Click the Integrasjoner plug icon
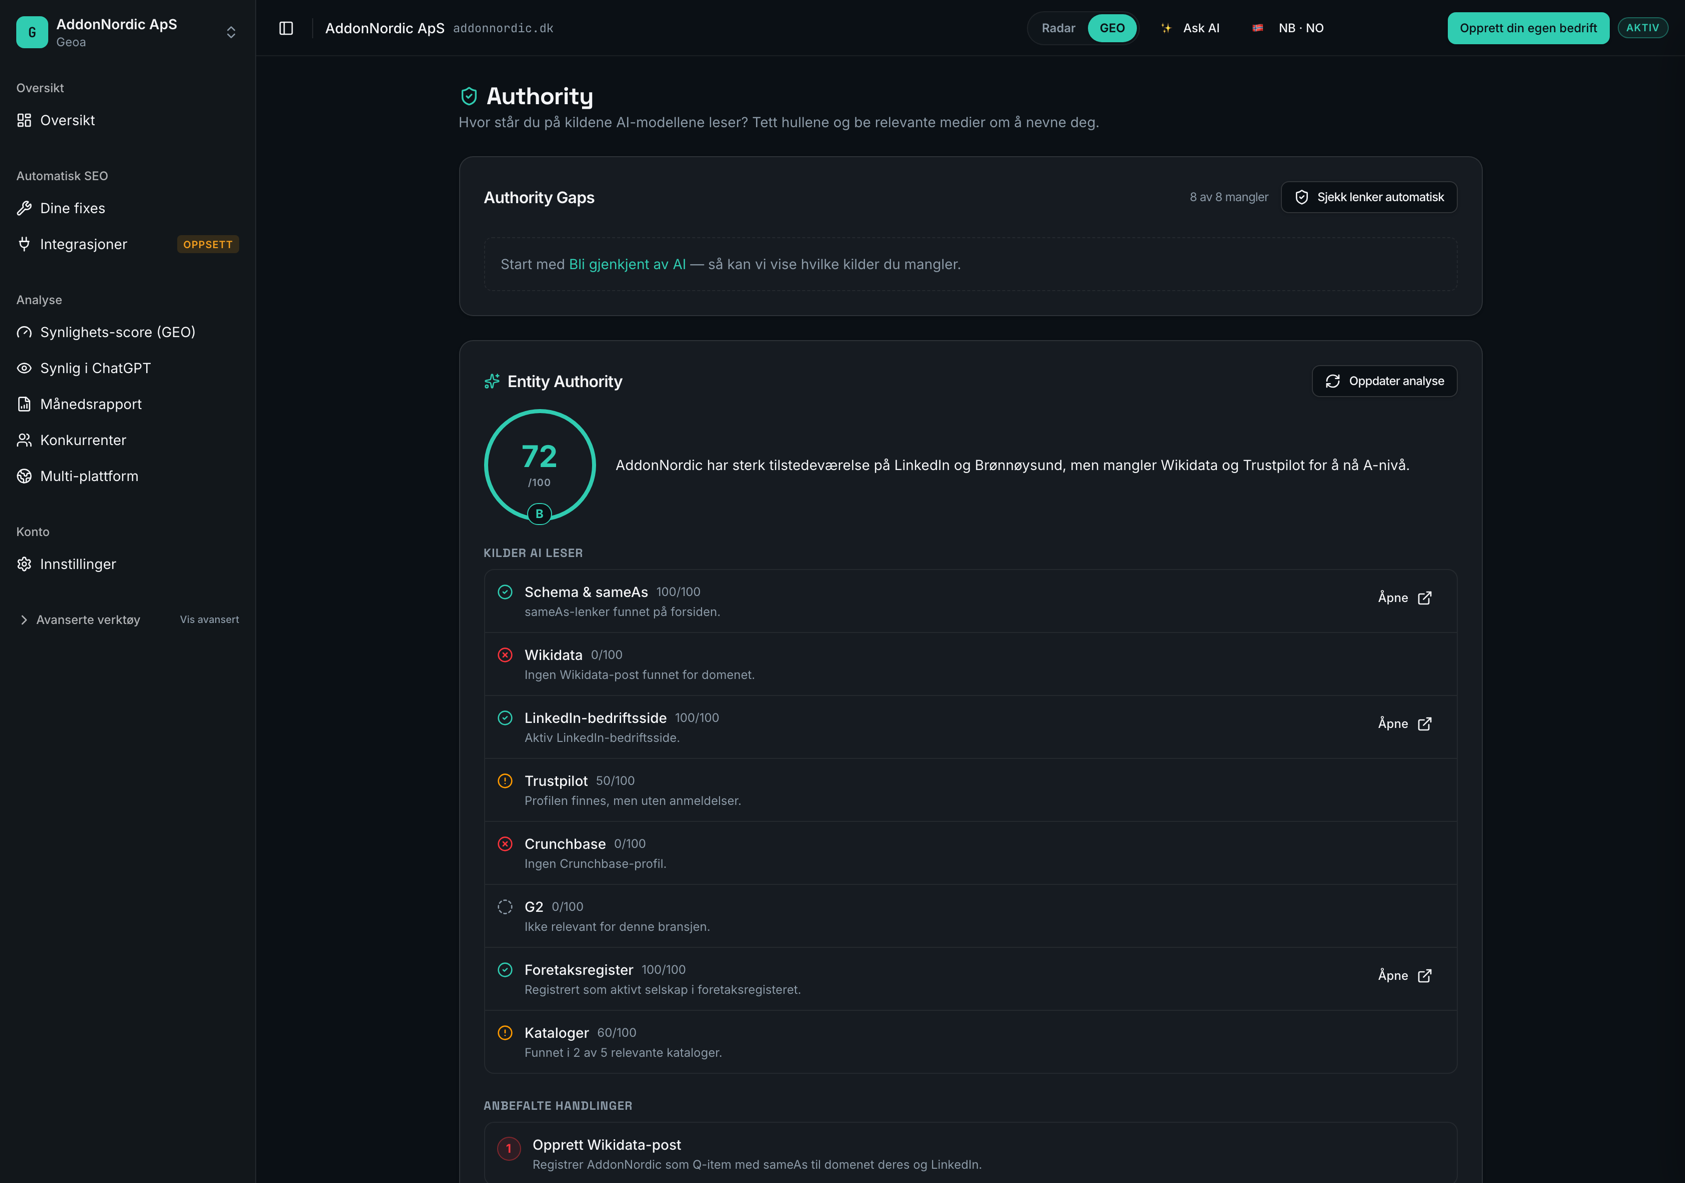 coord(24,244)
